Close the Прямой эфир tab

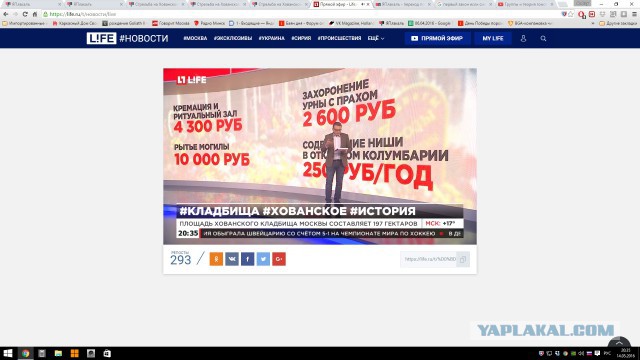tap(368, 4)
